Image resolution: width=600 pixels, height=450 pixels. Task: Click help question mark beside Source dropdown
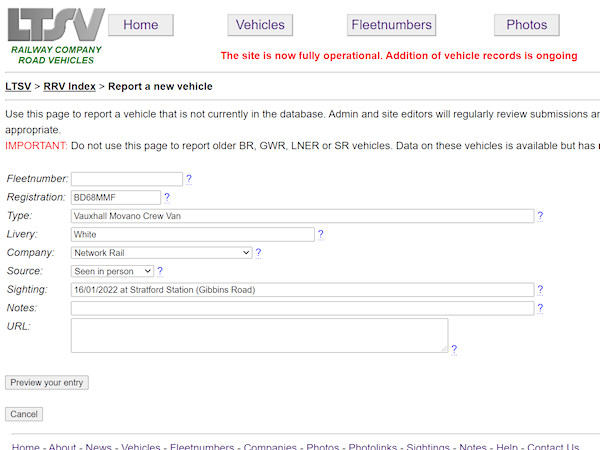pos(160,271)
